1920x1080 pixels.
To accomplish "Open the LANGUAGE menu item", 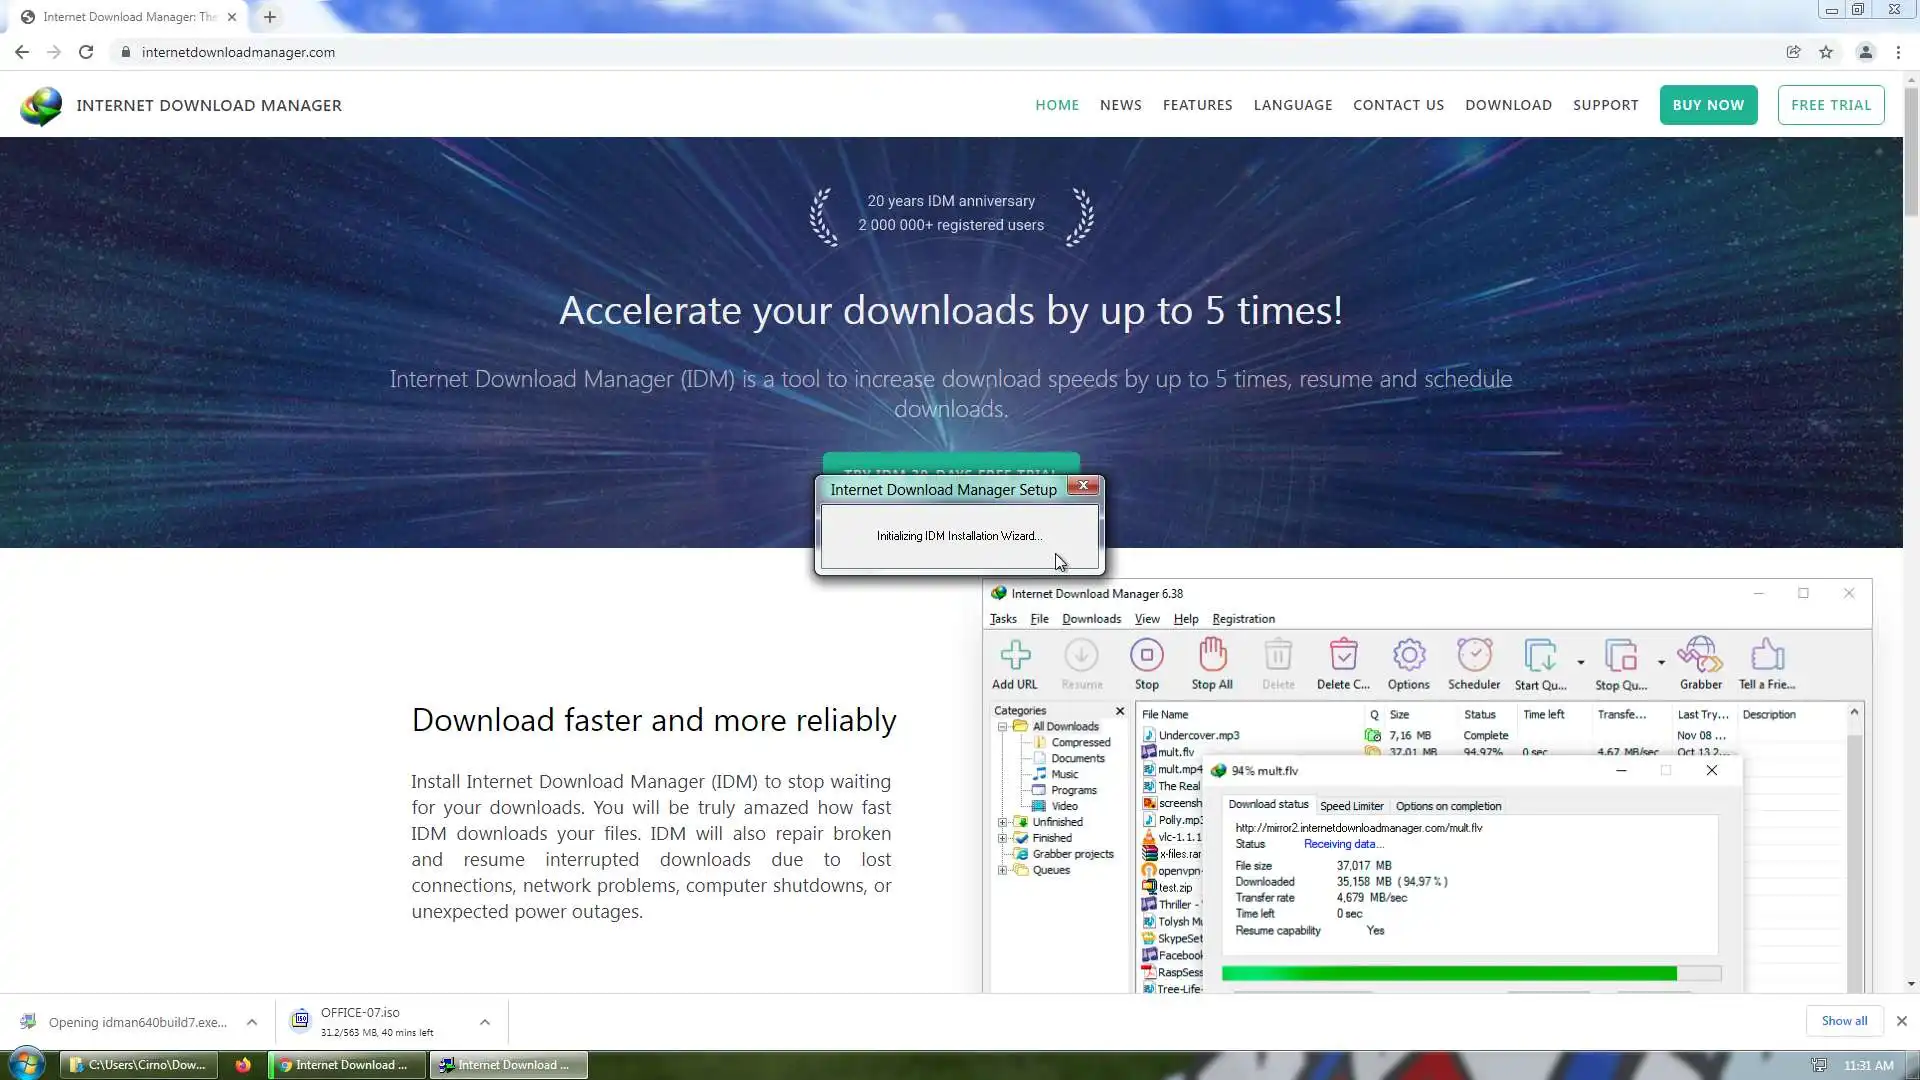I will 1292,105.
